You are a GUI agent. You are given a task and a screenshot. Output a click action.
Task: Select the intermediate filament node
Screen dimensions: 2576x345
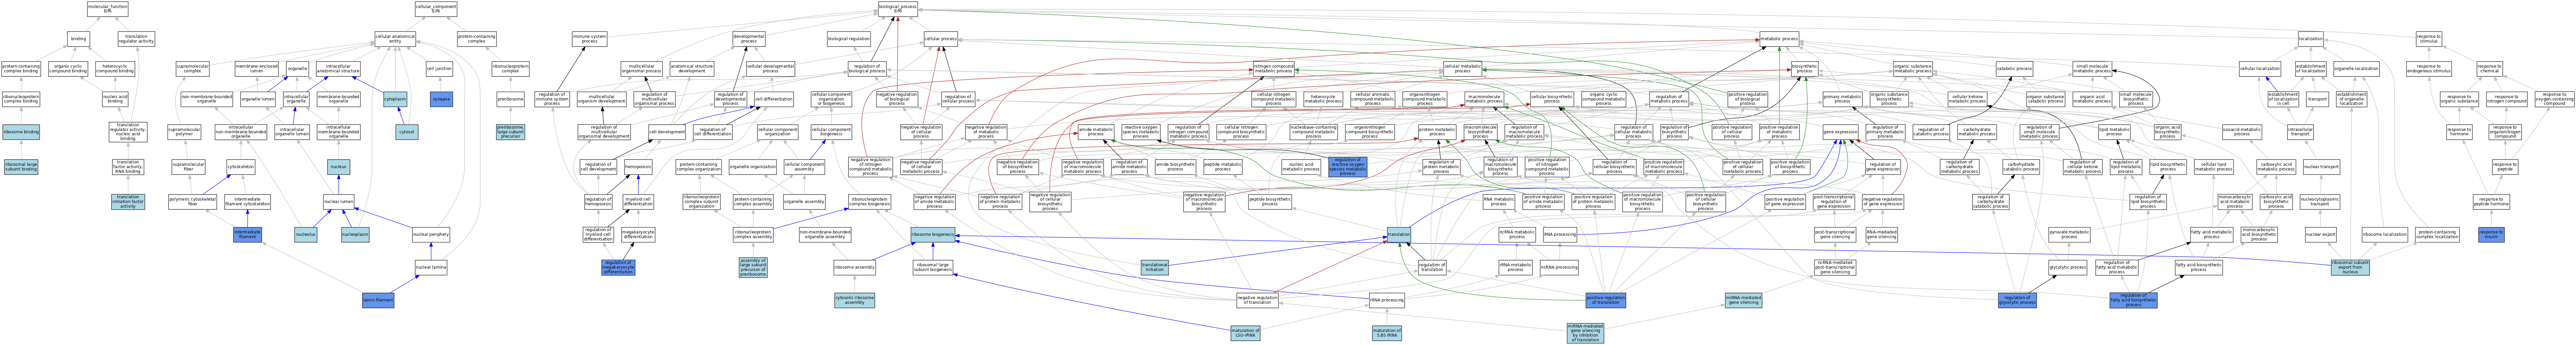tap(247, 234)
